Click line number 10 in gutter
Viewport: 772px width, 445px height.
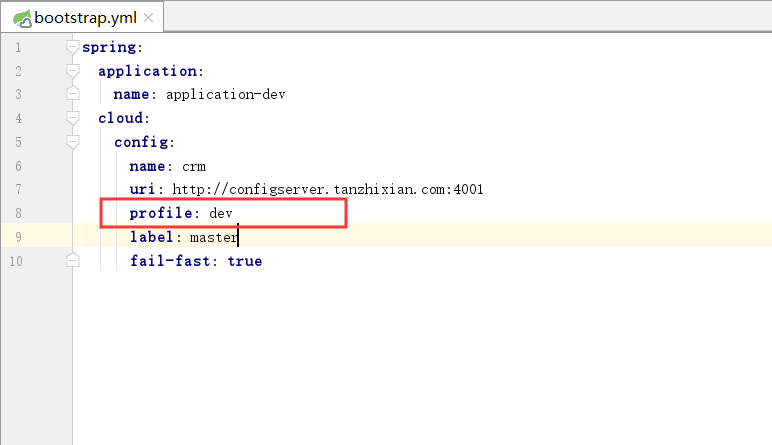click(x=16, y=261)
